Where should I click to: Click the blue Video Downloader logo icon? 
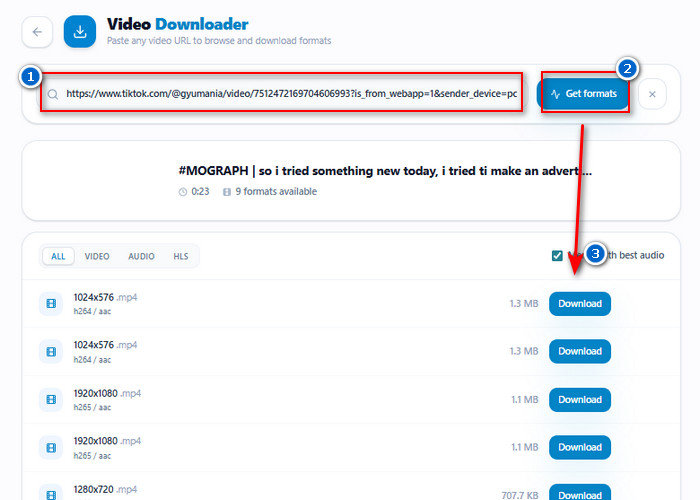coord(80,32)
